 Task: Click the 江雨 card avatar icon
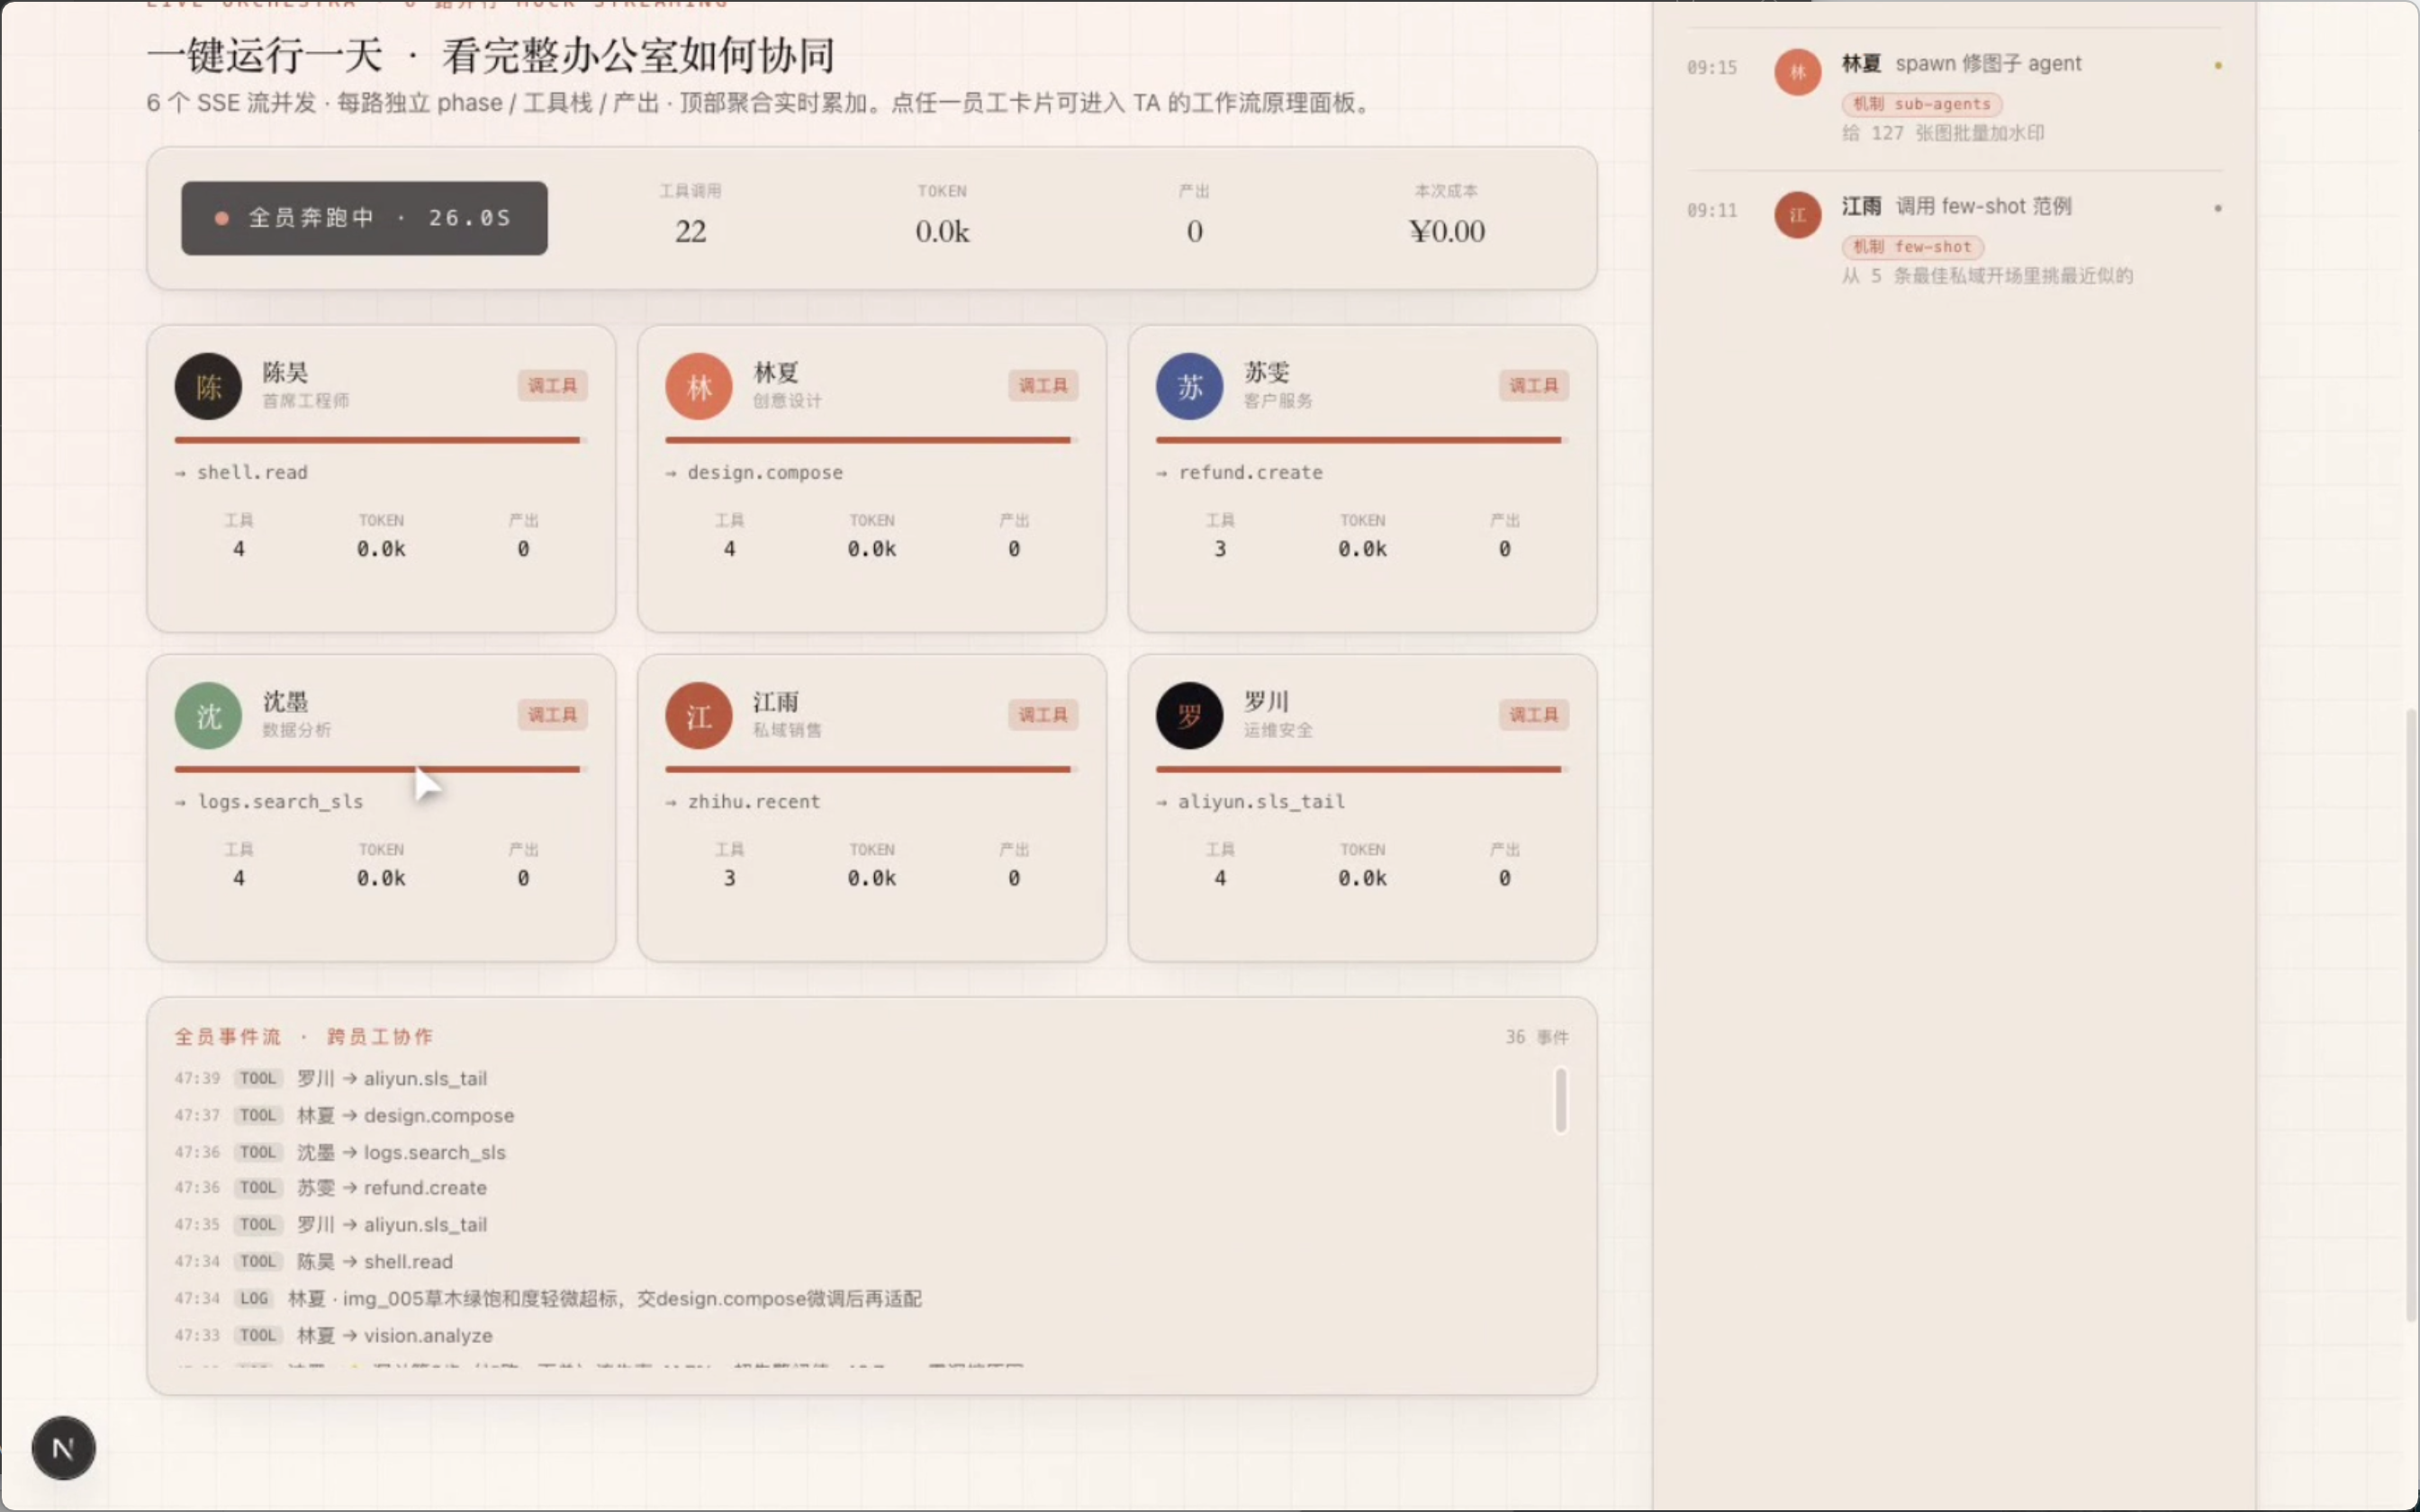click(698, 715)
